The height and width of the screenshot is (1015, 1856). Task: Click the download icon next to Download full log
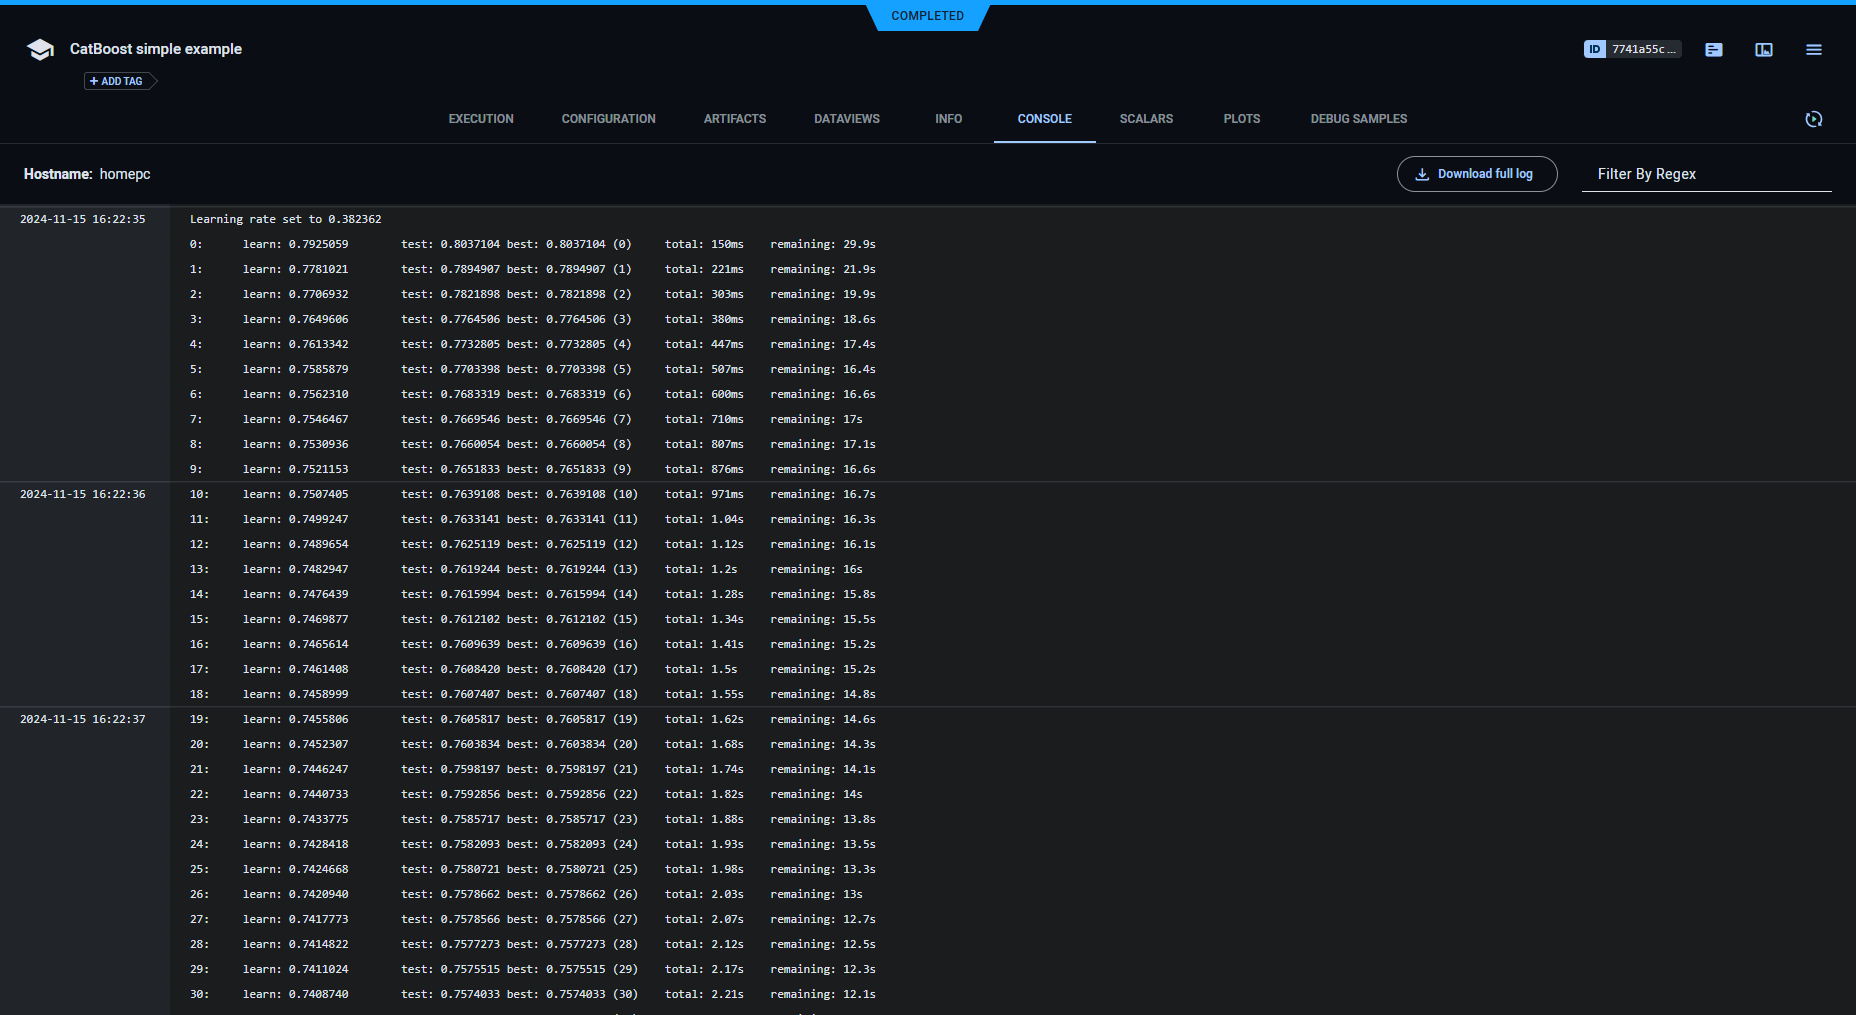tap(1422, 173)
